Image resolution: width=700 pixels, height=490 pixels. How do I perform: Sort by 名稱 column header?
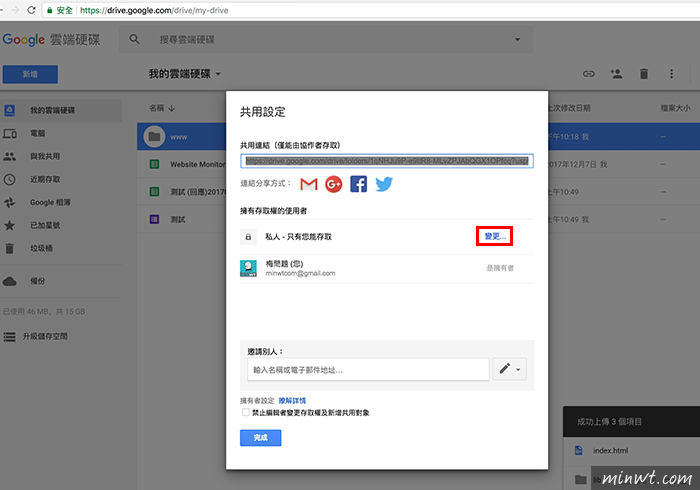tap(162, 108)
